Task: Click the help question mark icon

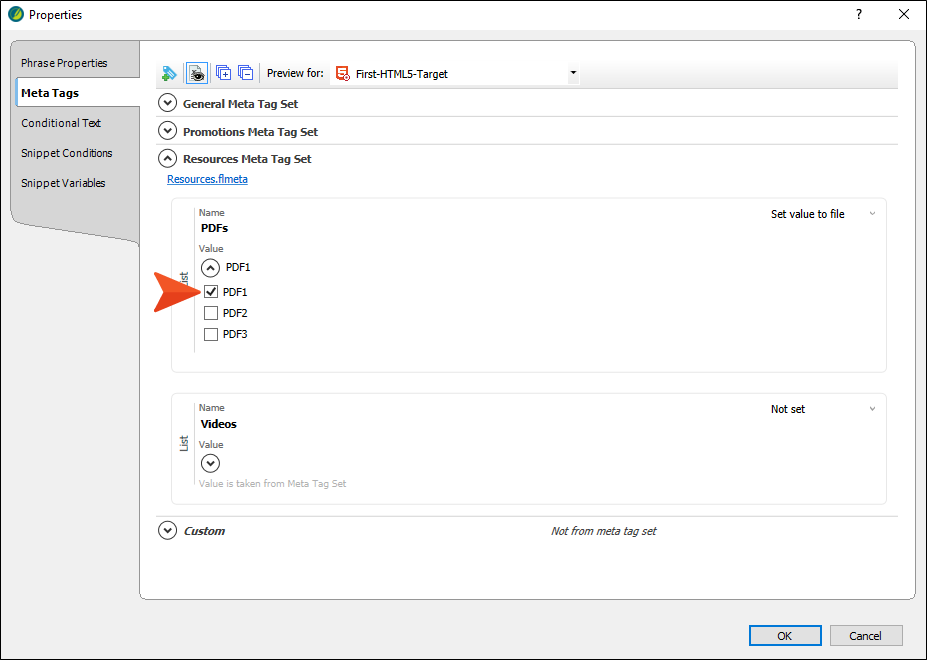Action: (x=859, y=14)
